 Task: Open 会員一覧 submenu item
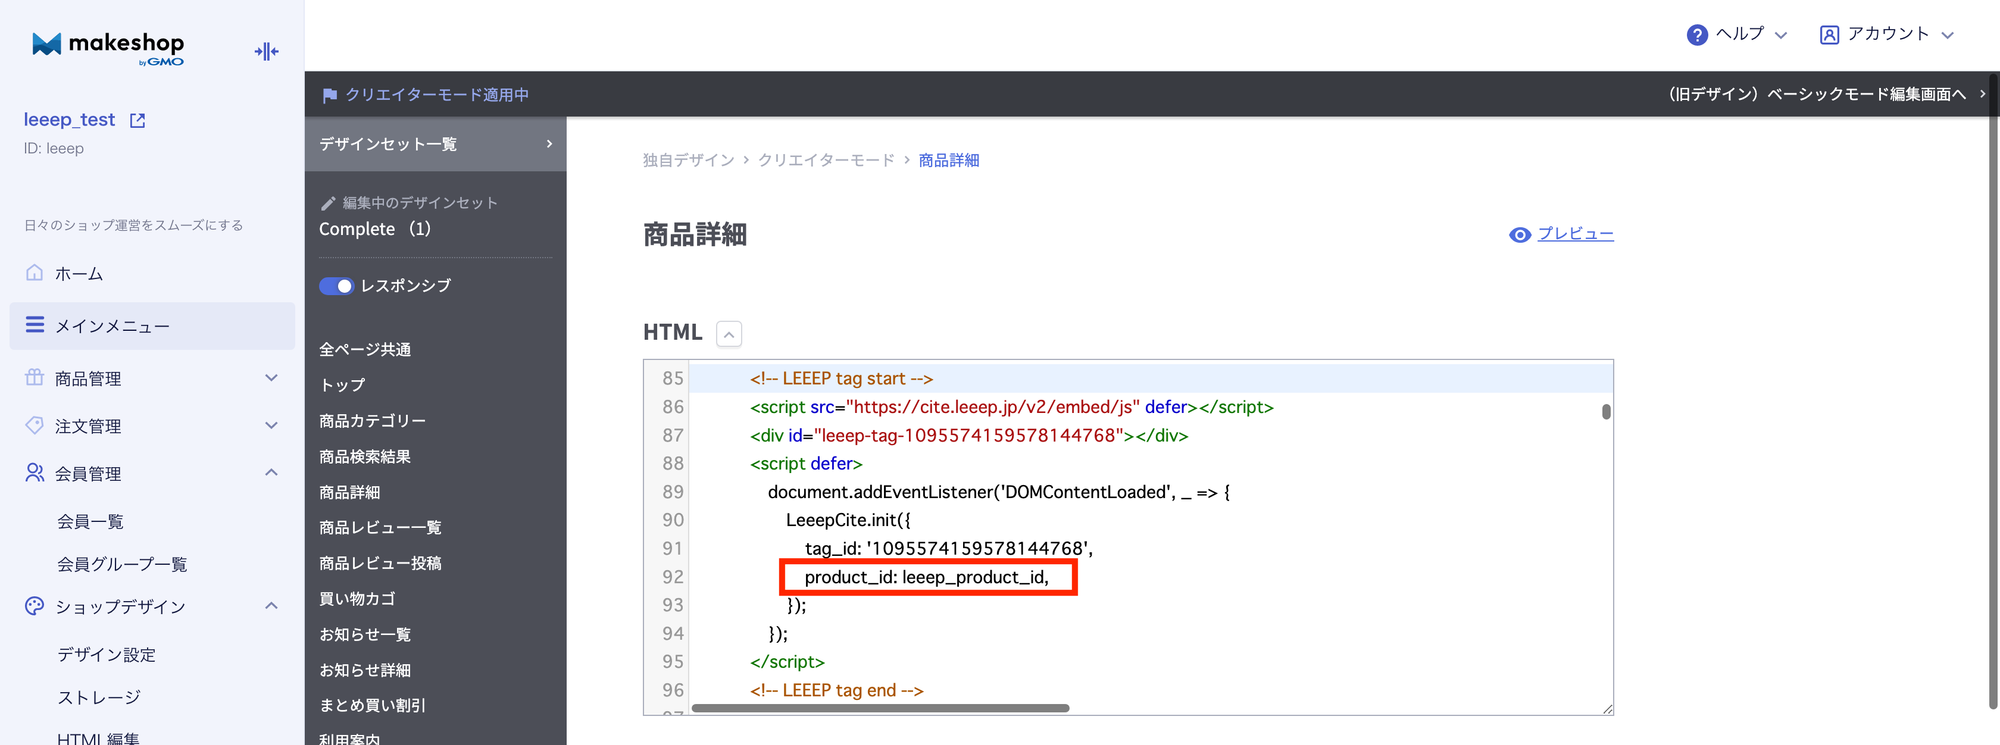(90, 521)
